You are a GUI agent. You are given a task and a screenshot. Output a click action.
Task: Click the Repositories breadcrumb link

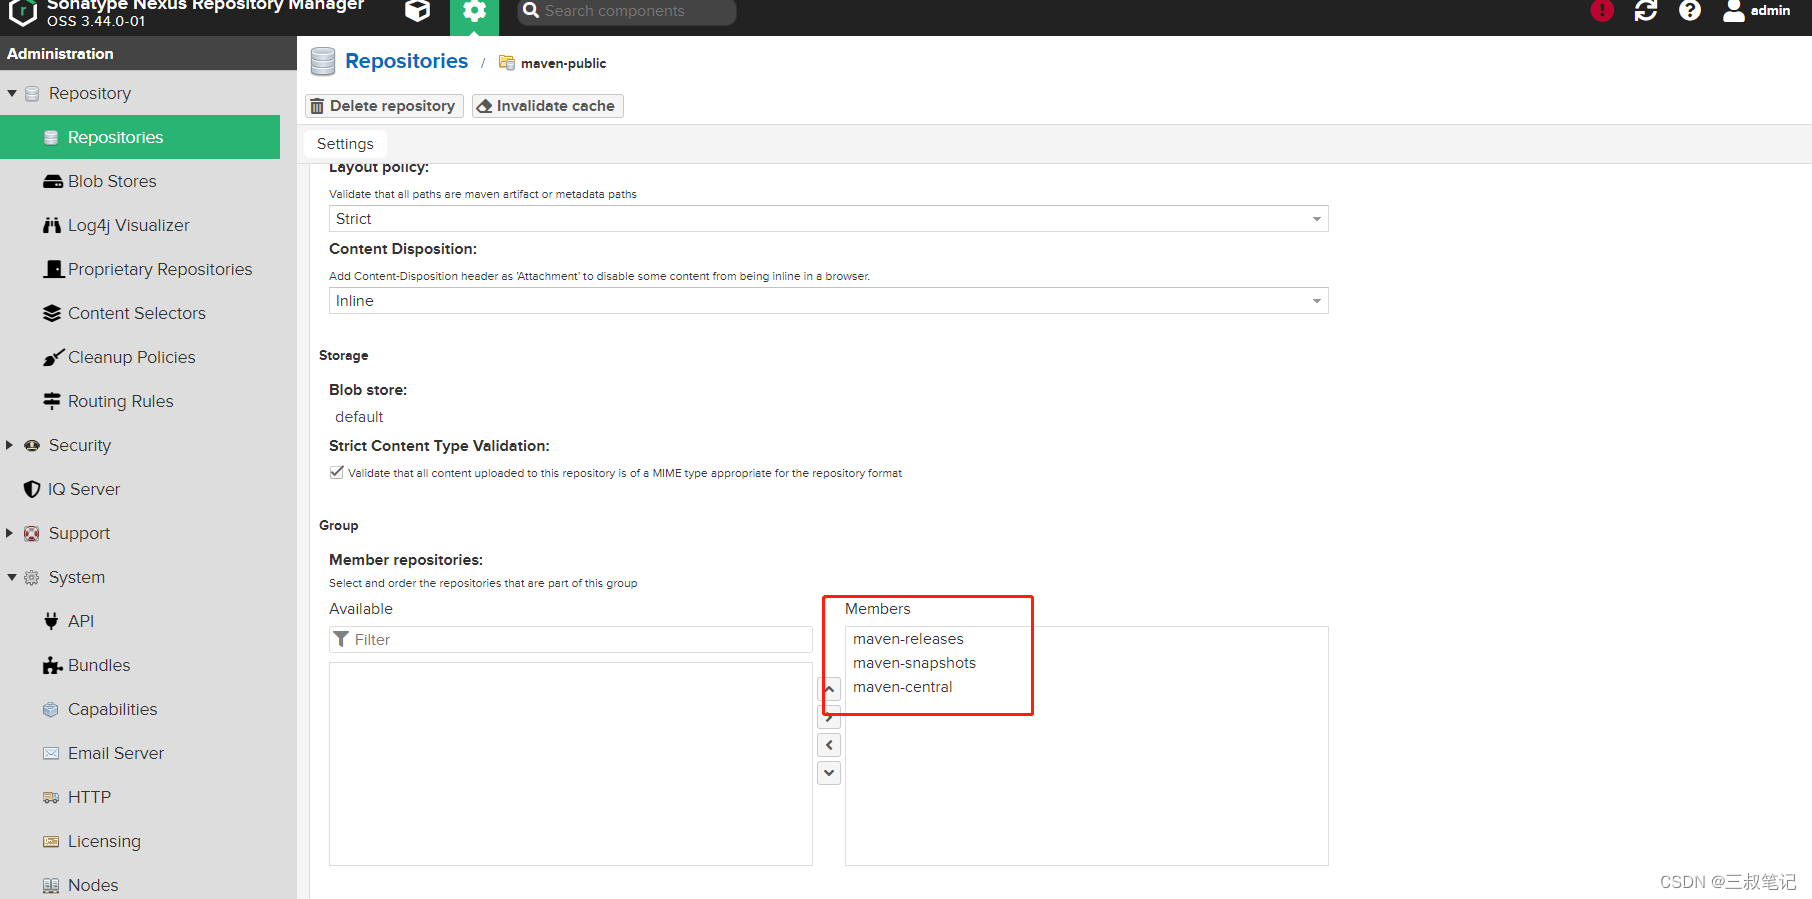(x=406, y=61)
